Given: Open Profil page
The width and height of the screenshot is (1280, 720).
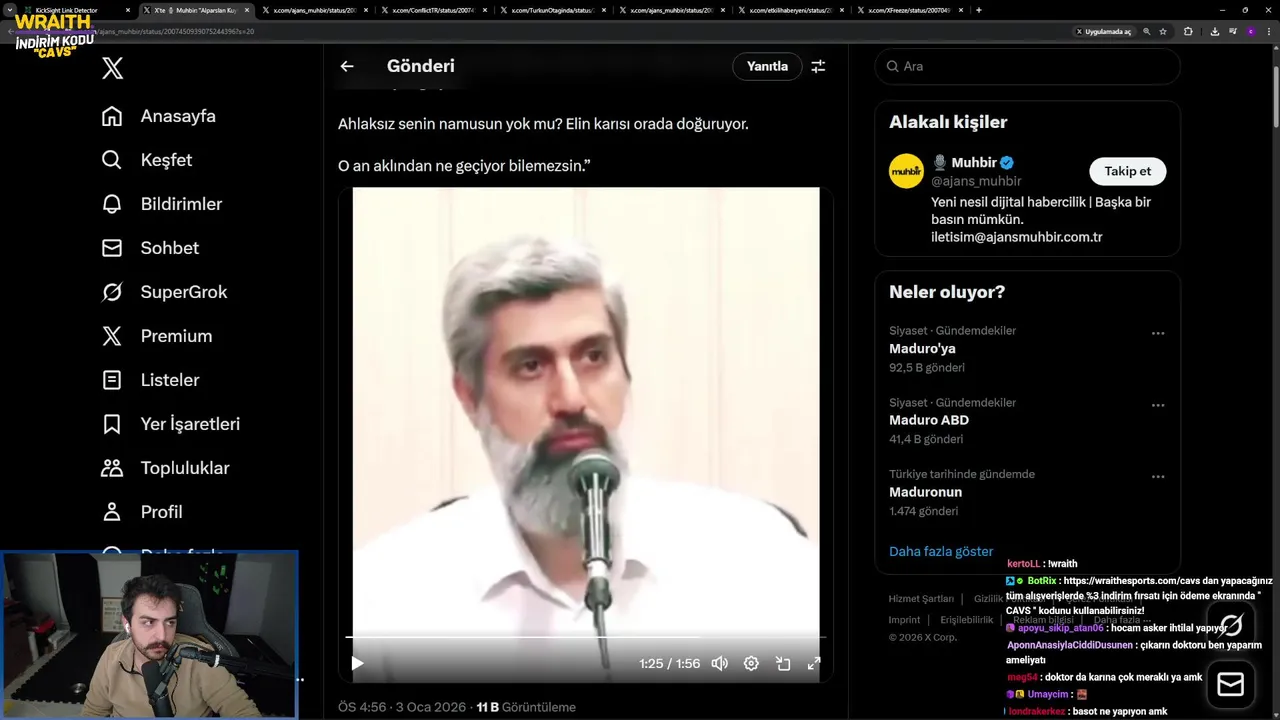Looking at the screenshot, I should (x=142, y=512).
